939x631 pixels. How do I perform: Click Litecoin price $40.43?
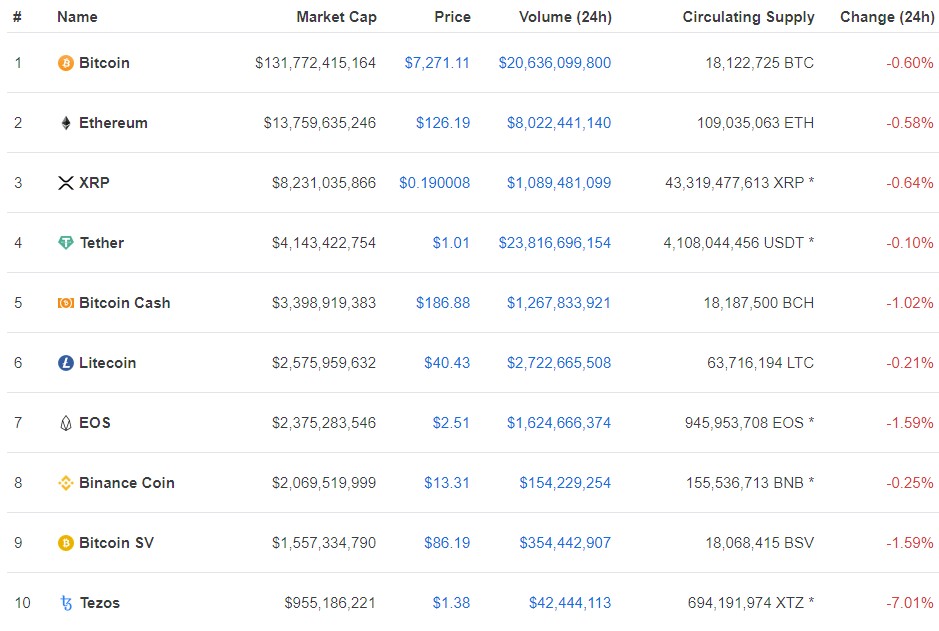click(447, 363)
